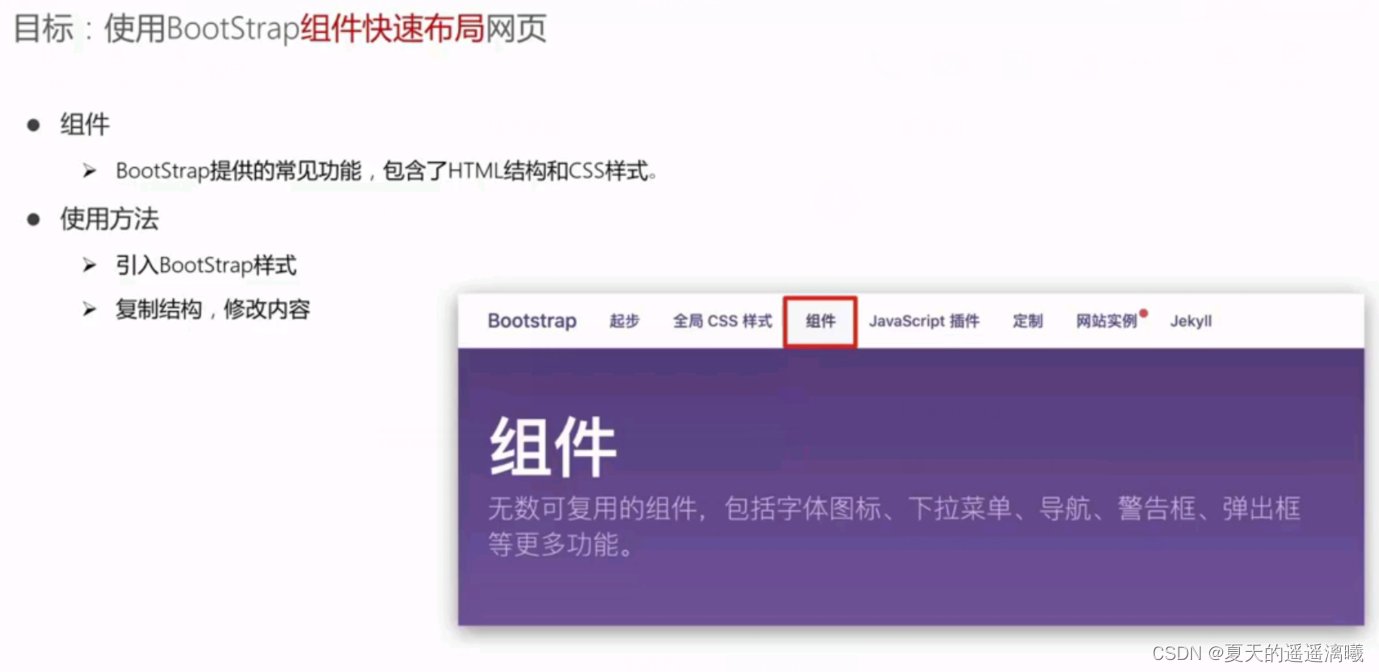Click the Bootstrap brand link
The image size is (1379, 672).
point(532,321)
